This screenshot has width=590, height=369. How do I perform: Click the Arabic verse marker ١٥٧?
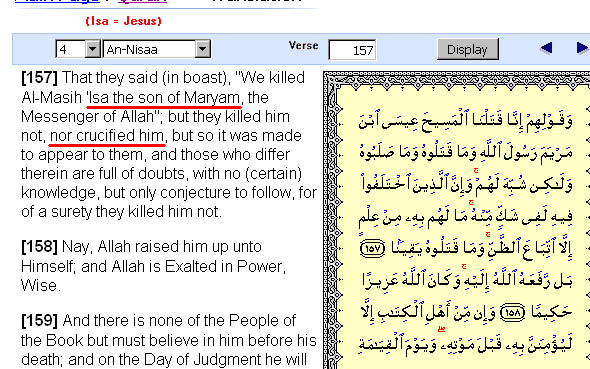[373, 249]
